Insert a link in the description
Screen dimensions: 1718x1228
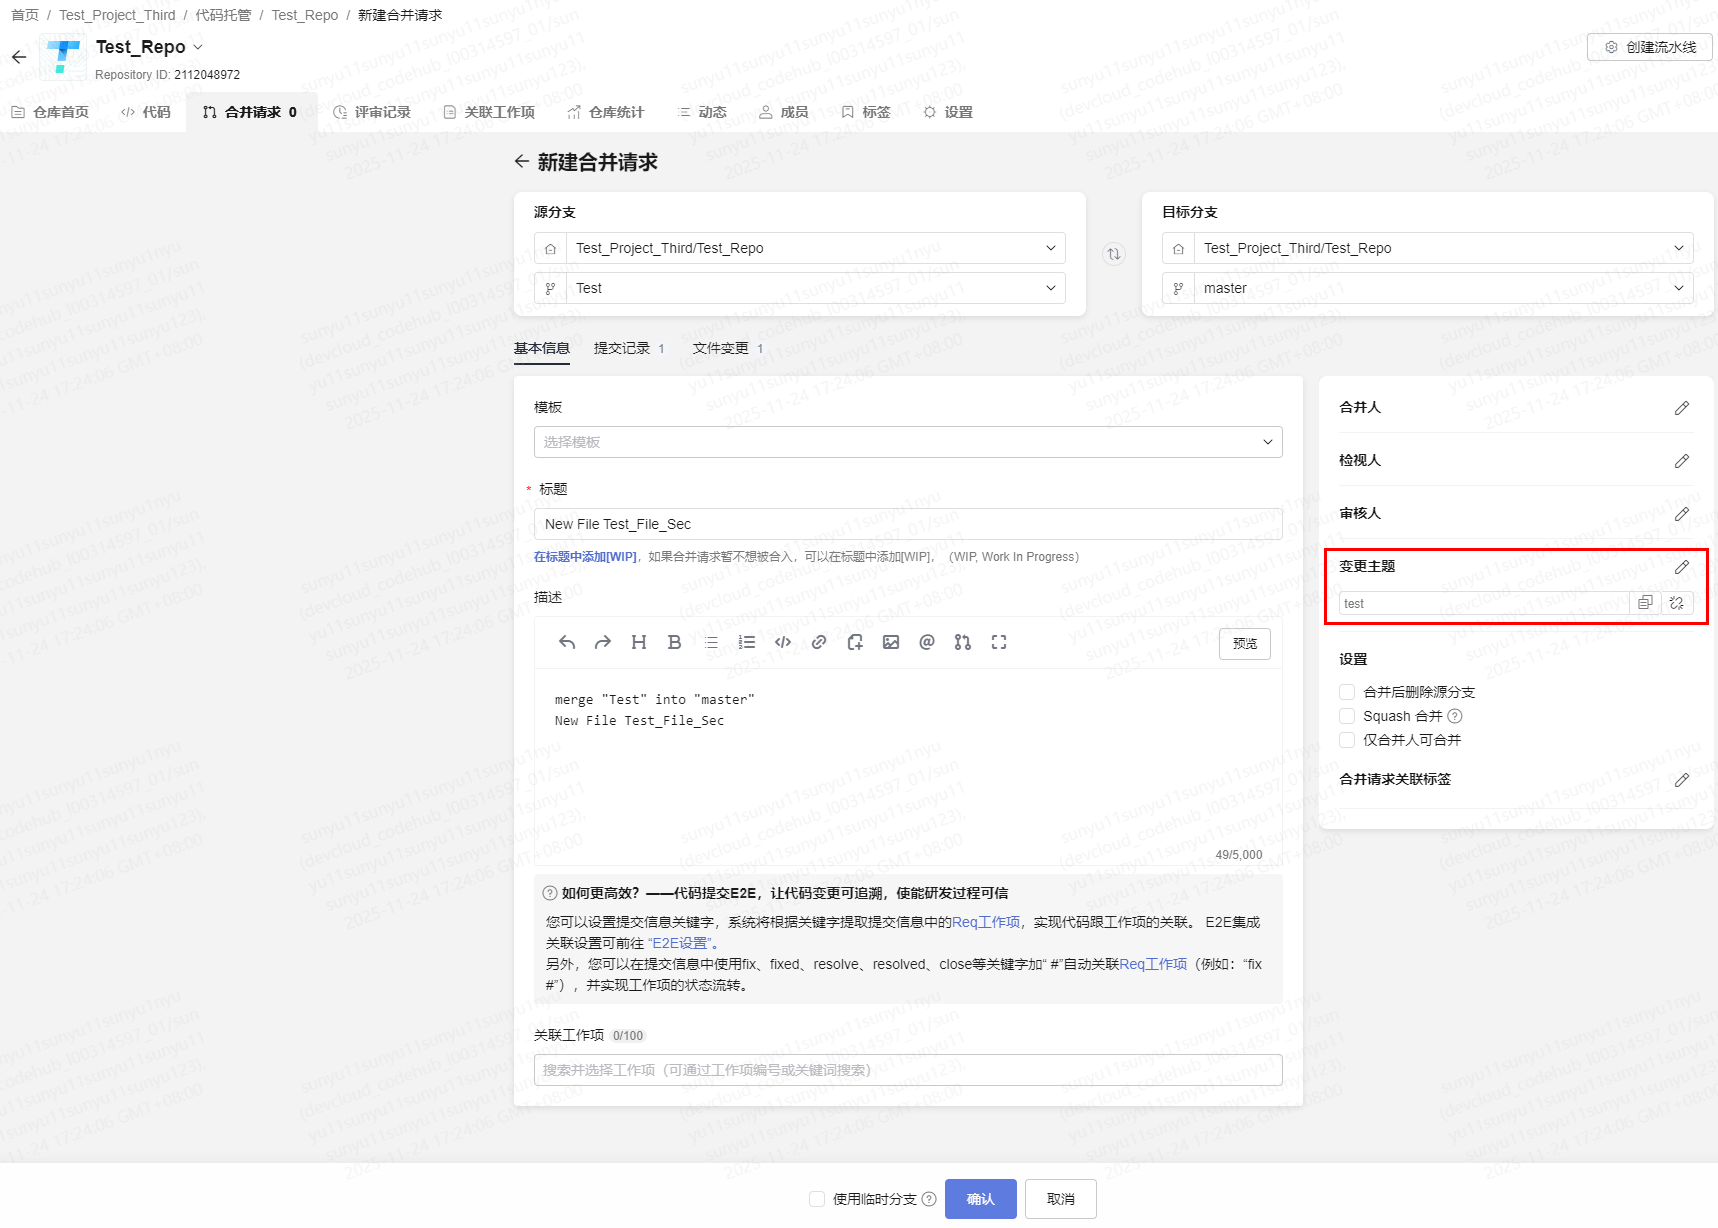coord(819,643)
